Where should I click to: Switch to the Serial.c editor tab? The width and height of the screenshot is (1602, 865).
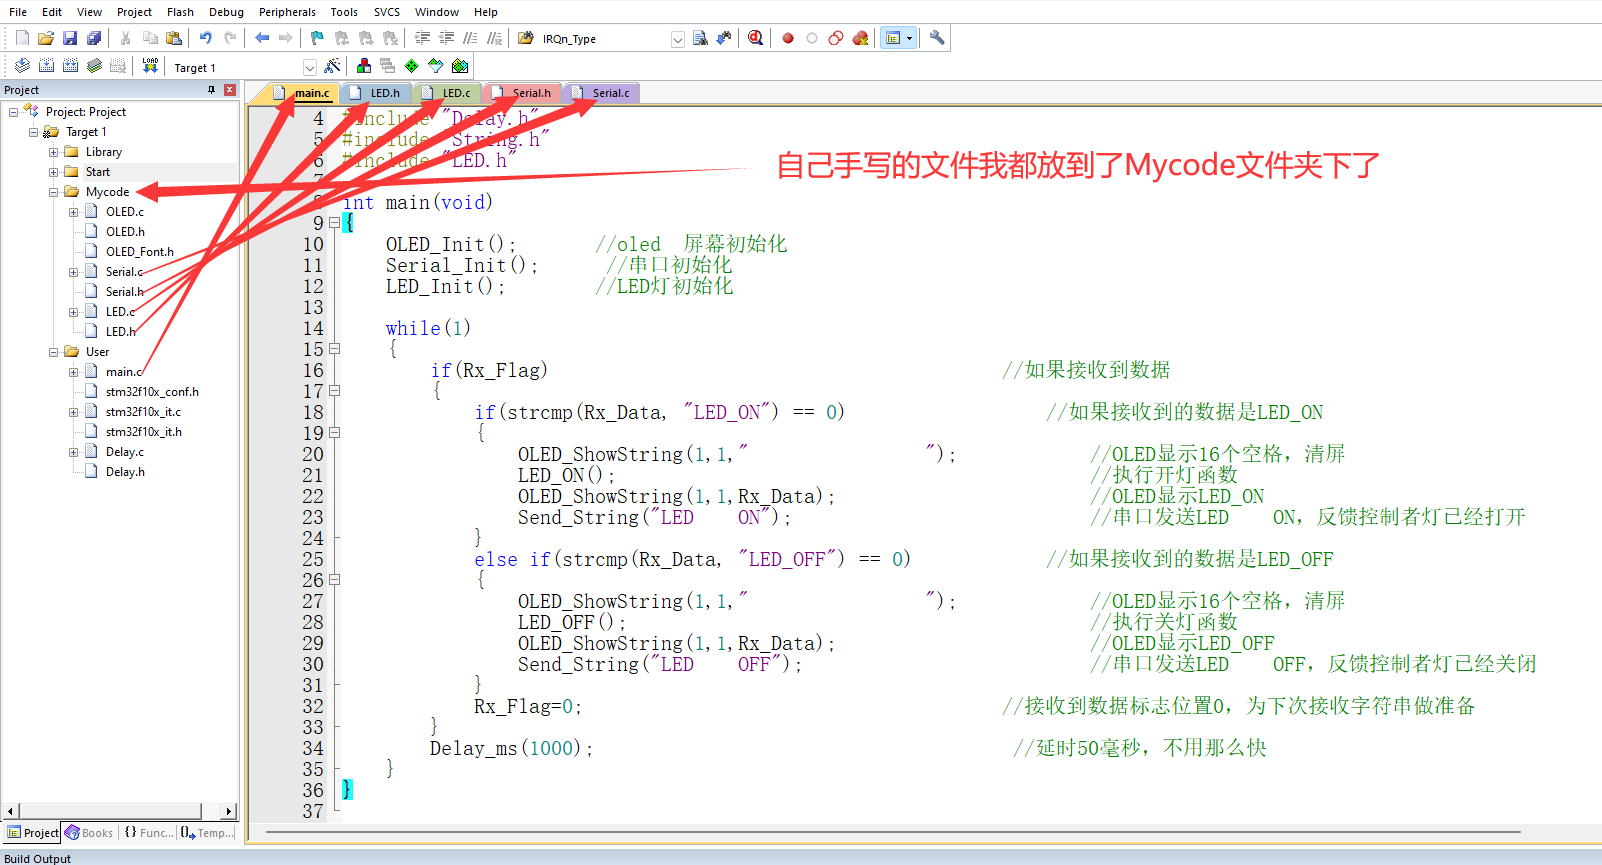point(602,93)
